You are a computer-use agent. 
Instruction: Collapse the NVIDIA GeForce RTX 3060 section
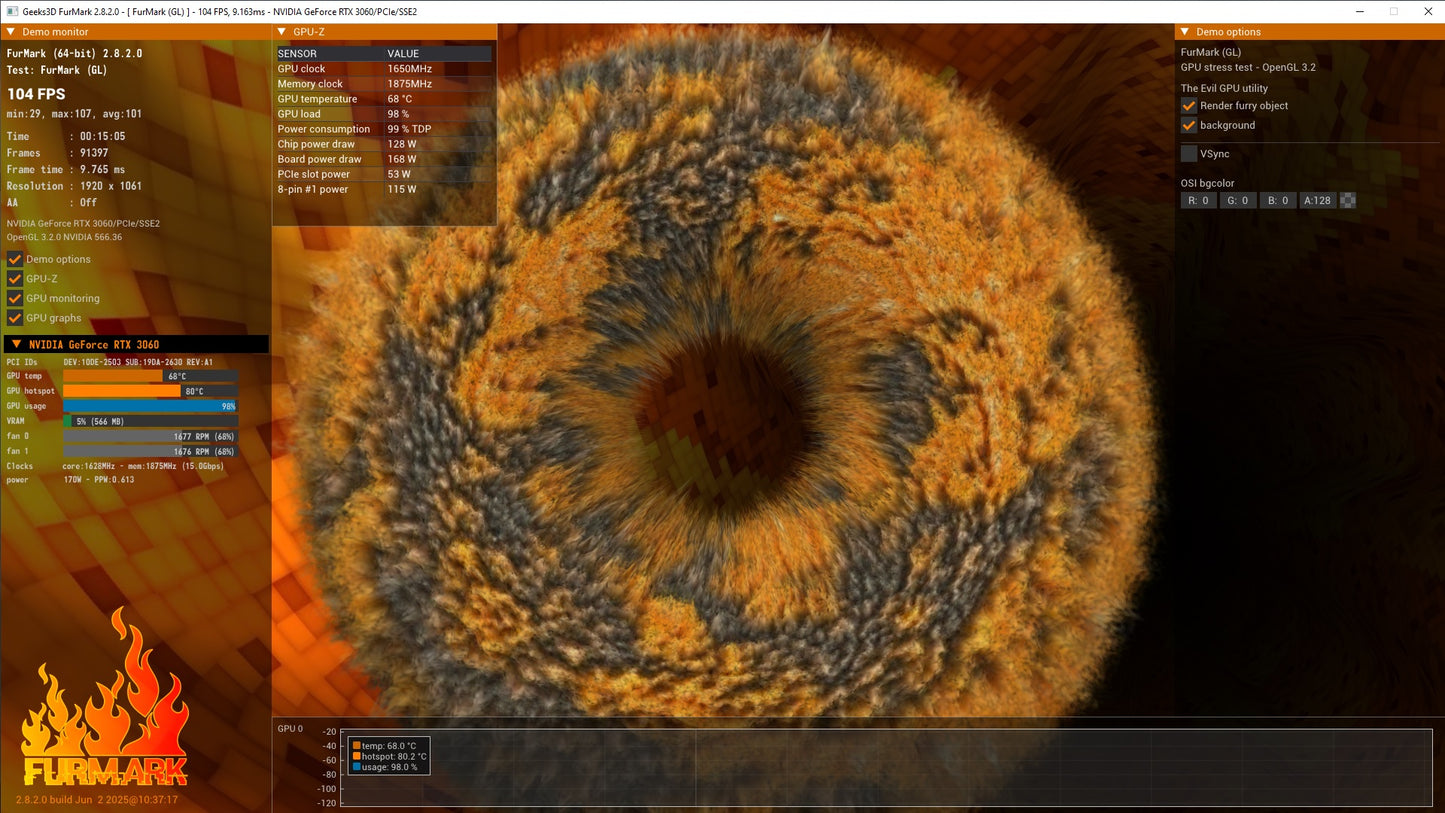(16, 344)
